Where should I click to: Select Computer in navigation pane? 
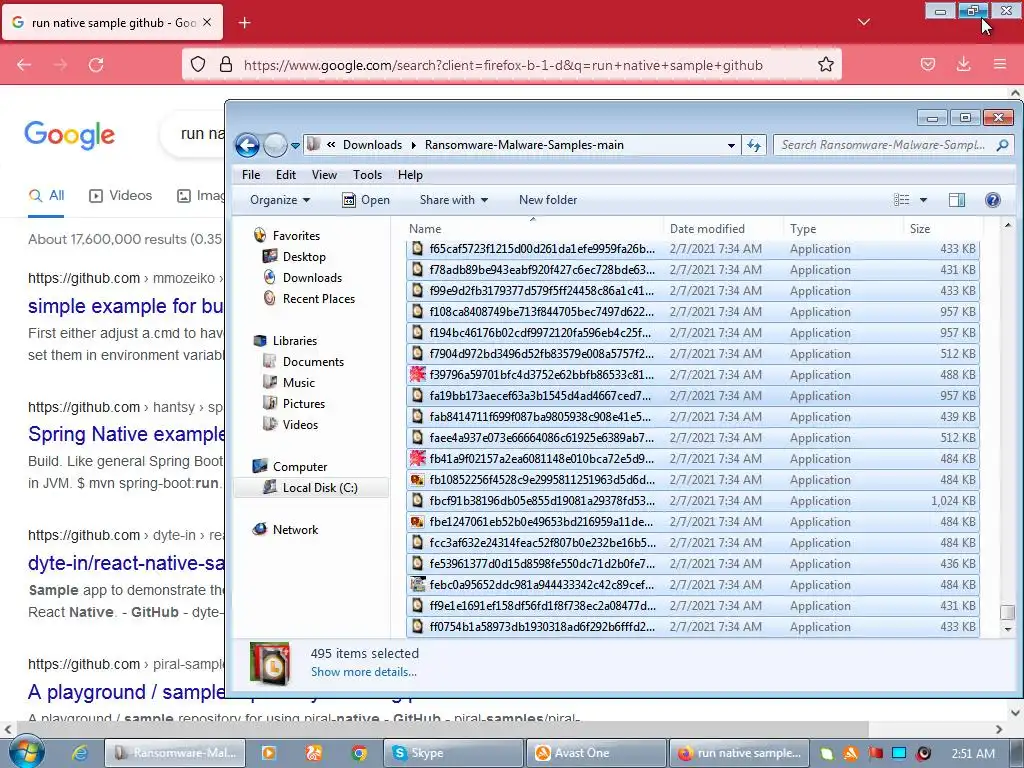pyautogui.click(x=300, y=467)
